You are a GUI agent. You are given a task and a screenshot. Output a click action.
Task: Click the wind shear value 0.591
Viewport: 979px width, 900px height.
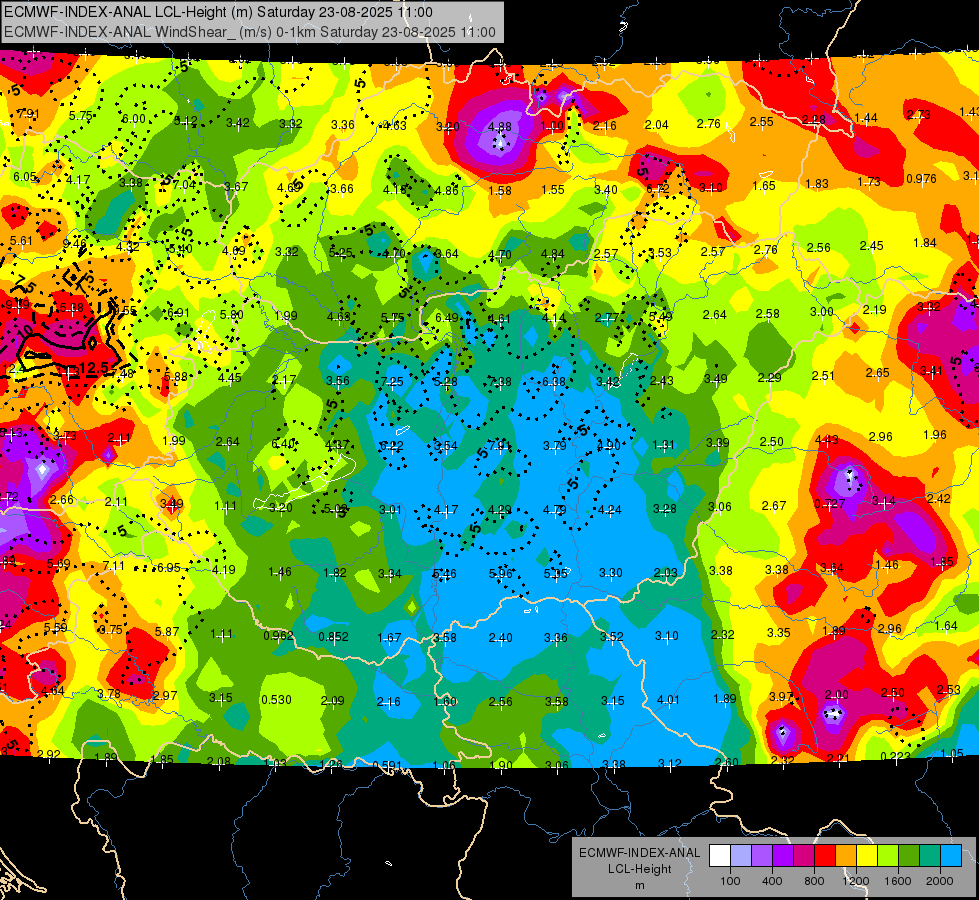click(387, 766)
